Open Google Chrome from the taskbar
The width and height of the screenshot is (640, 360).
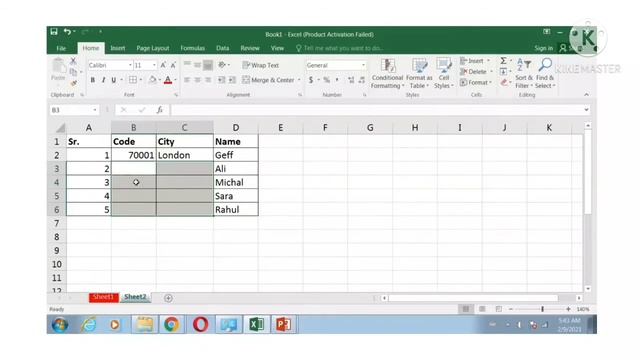coord(172,324)
